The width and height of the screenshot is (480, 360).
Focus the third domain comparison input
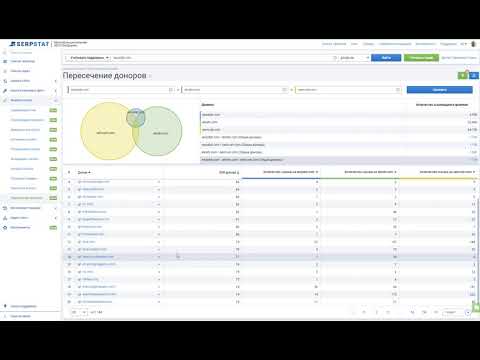click(x=348, y=90)
